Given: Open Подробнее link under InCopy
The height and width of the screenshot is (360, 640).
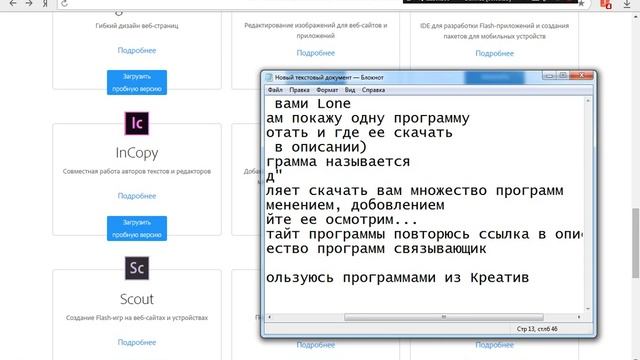Looking at the screenshot, I should tap(137, 196).
